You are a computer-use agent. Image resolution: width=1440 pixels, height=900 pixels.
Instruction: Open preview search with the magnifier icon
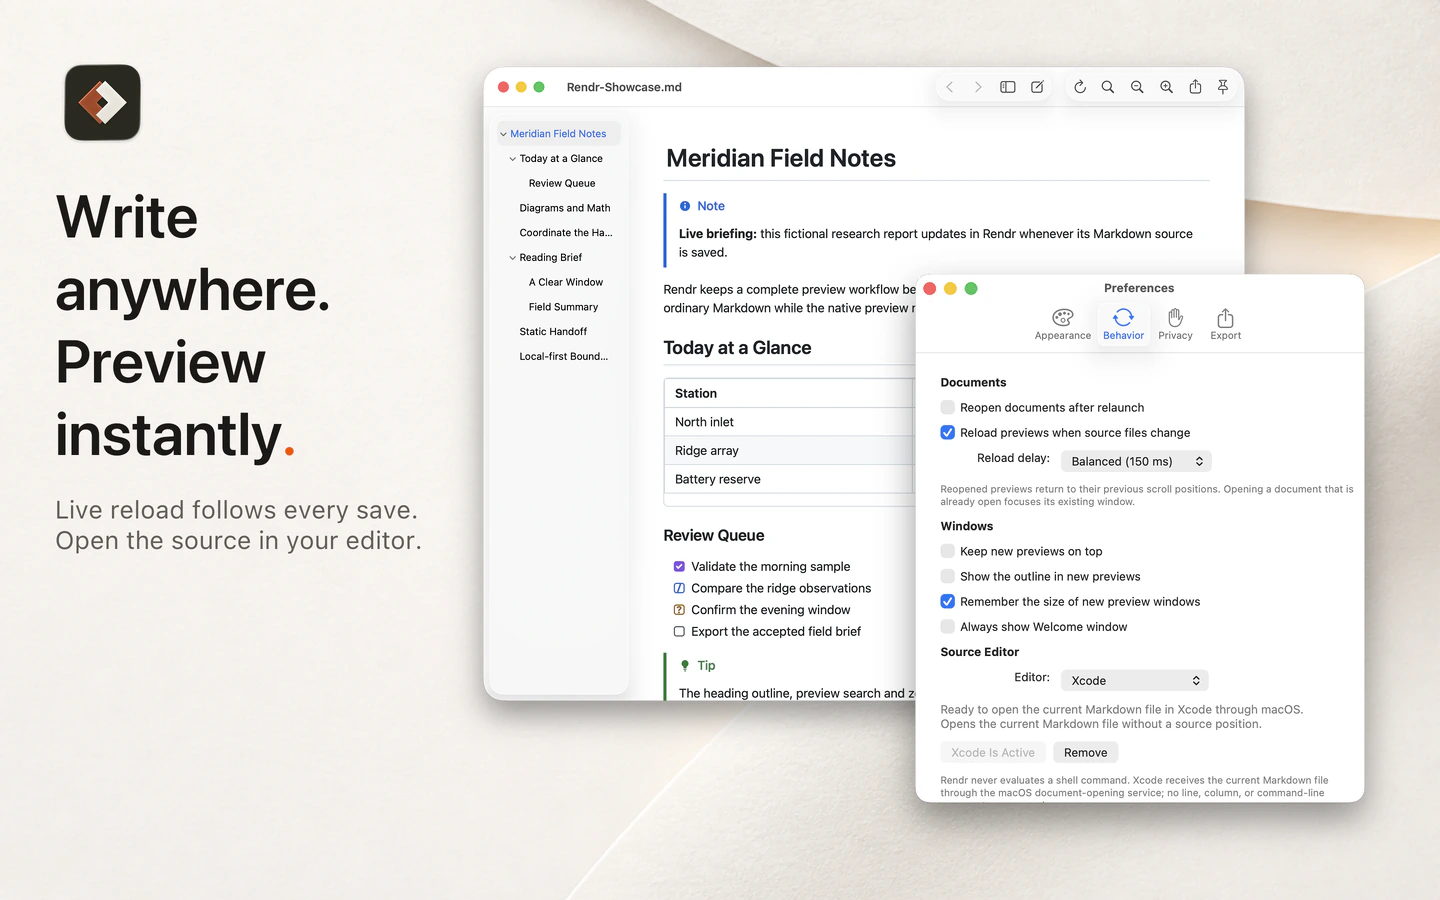[x=1108, y=87]
